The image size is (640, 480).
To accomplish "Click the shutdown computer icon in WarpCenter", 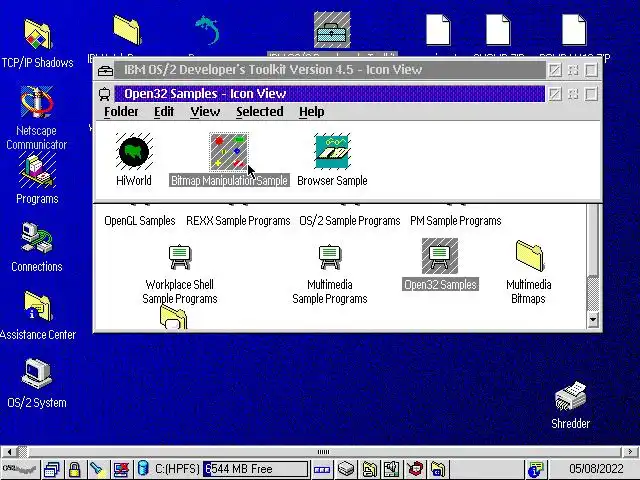I will [x=121, y=469].
